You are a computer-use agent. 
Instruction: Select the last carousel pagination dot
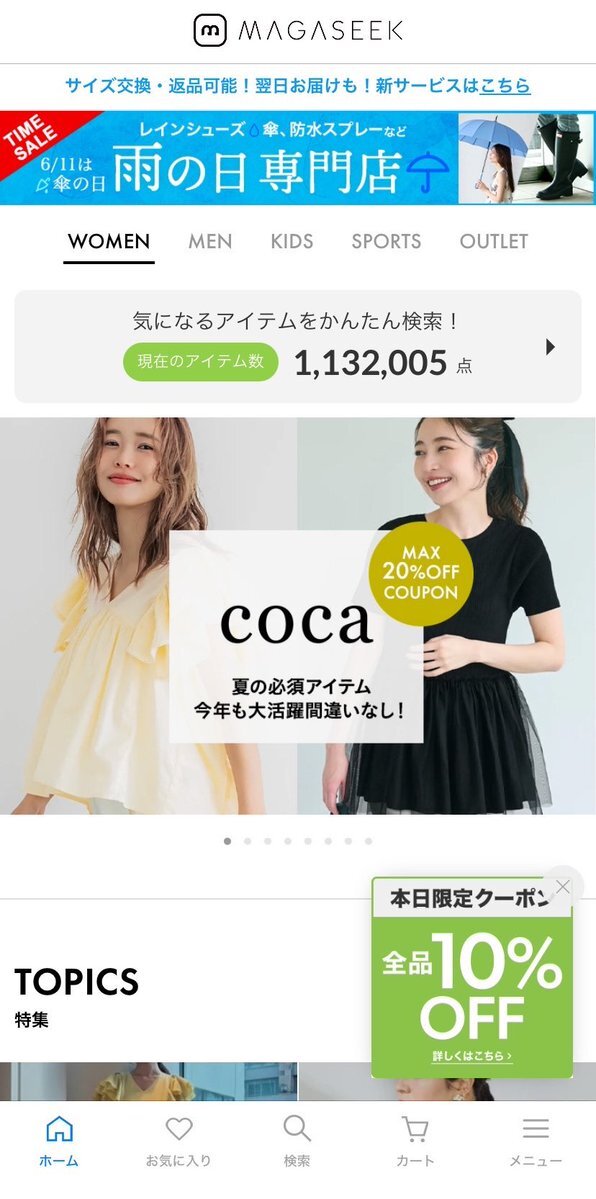click(368, 841)
